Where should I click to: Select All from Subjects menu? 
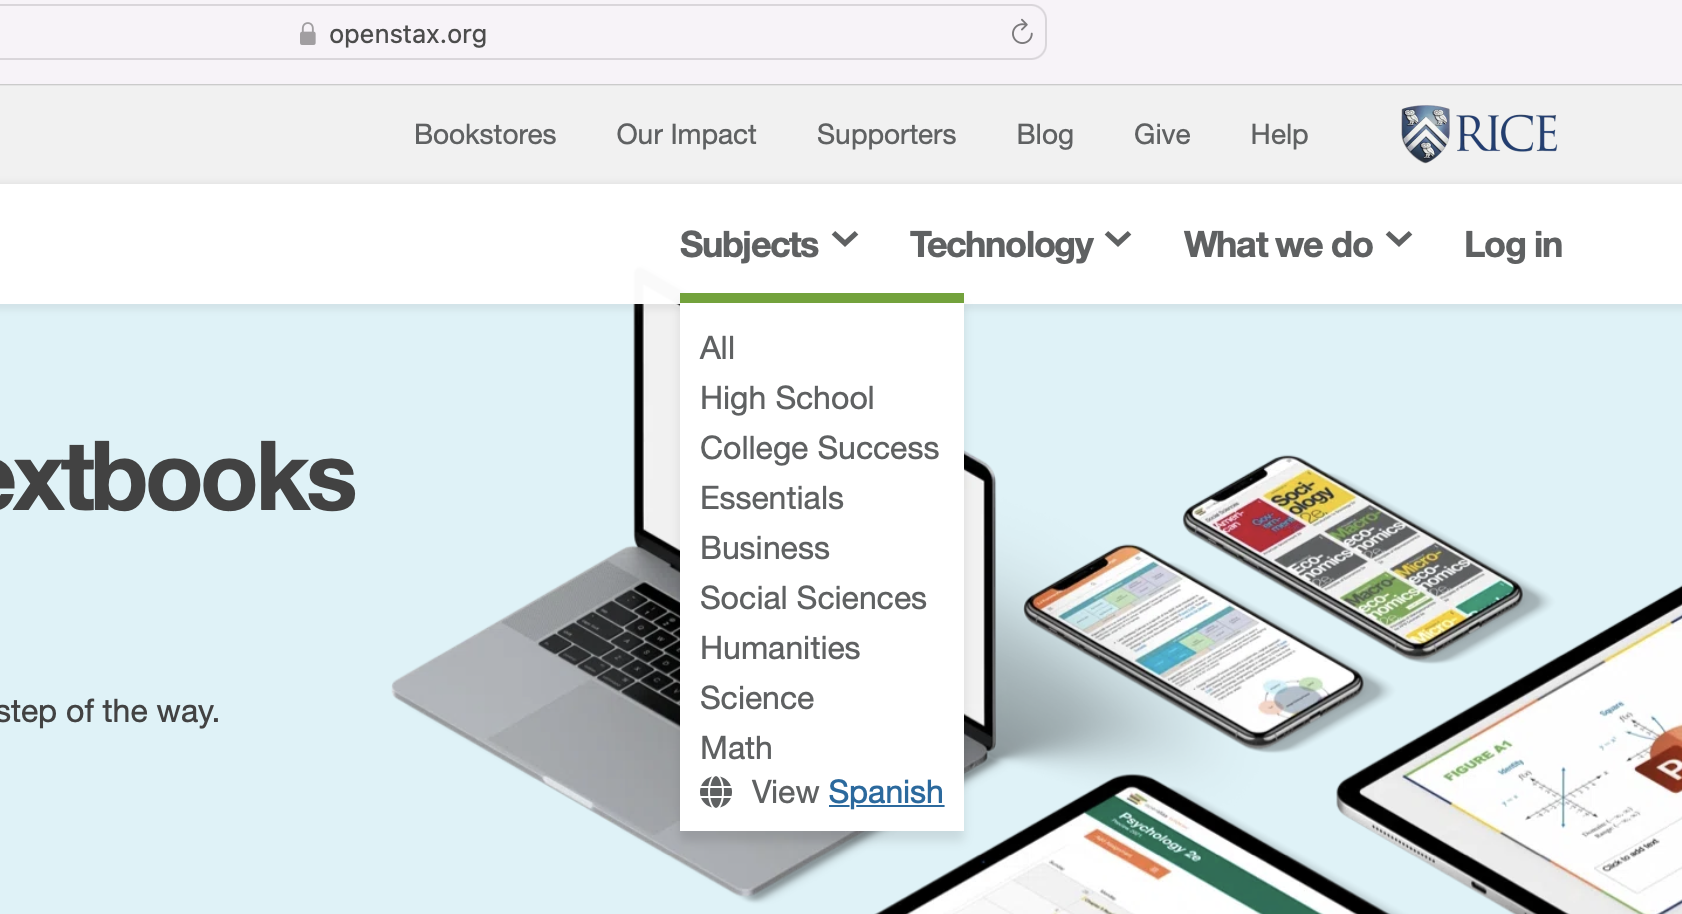coord(717,348)
